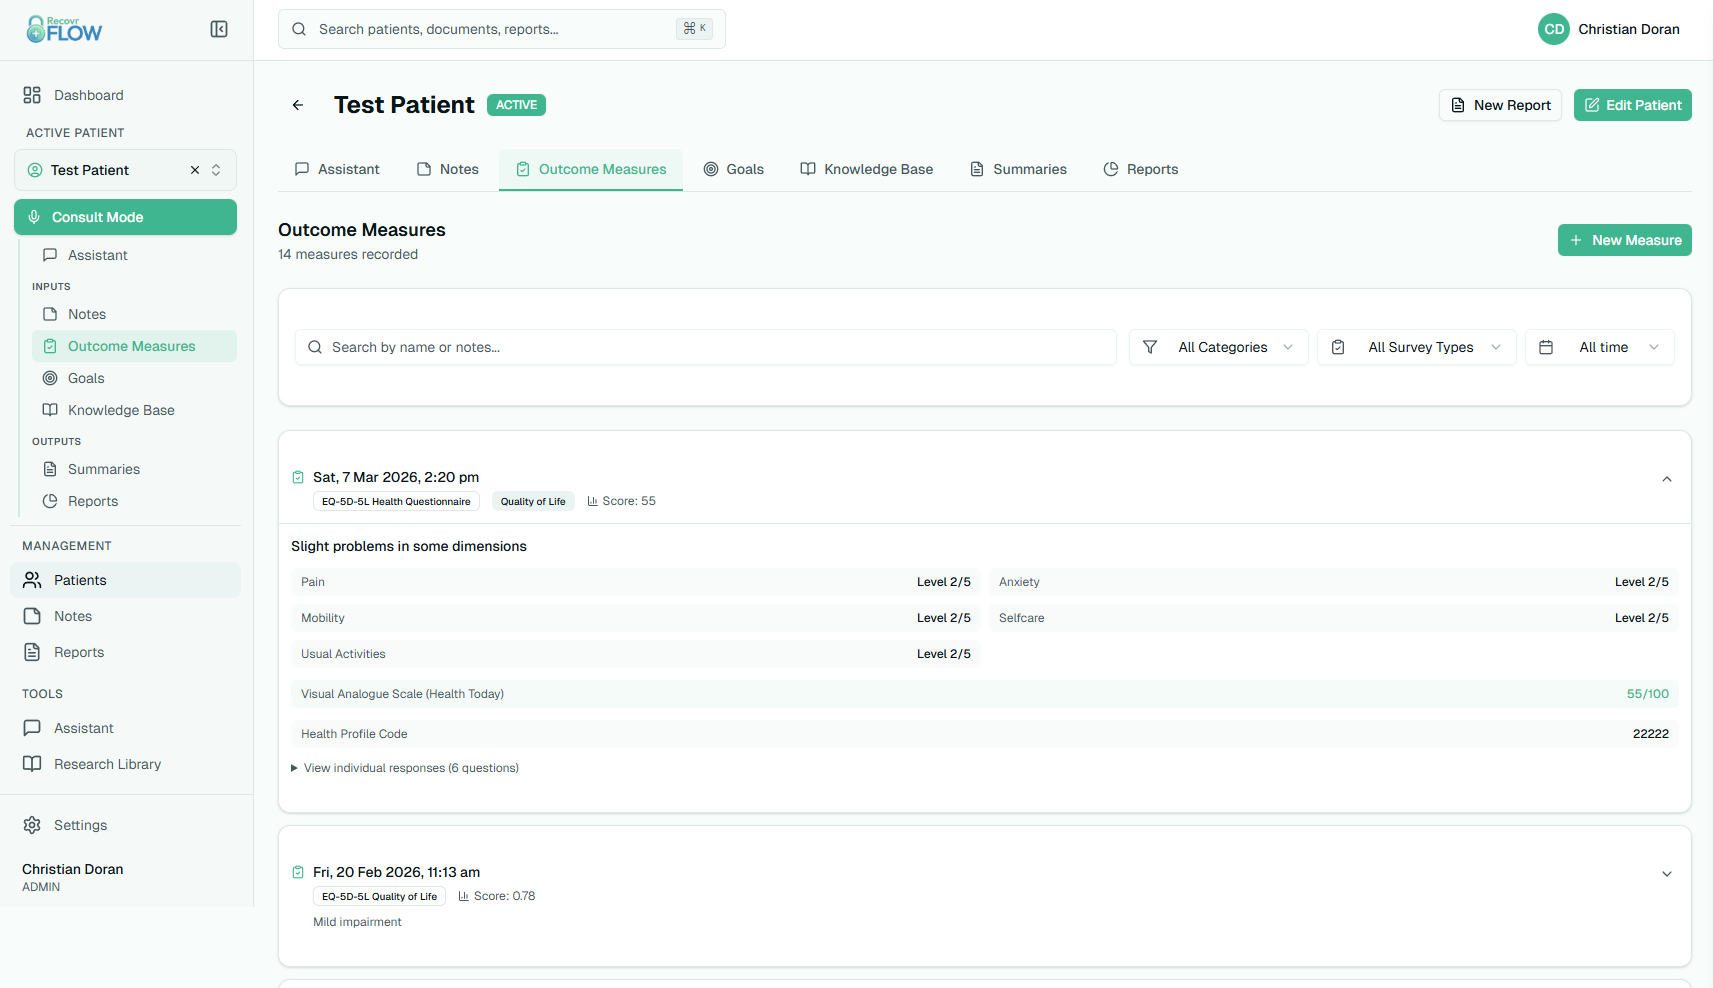Expand the 20 Feb 2026 measure card

[1667, 874]
